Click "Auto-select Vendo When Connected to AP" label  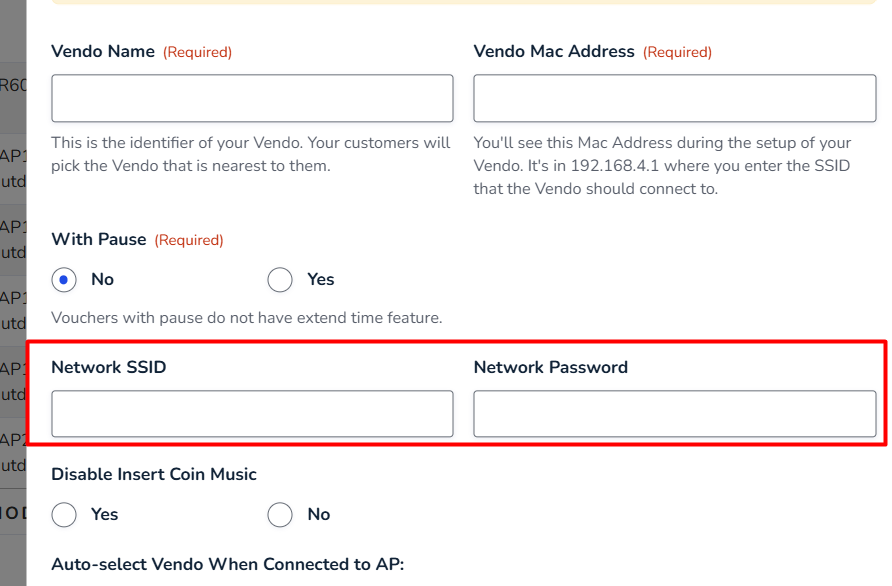click(x=227, y=564)
